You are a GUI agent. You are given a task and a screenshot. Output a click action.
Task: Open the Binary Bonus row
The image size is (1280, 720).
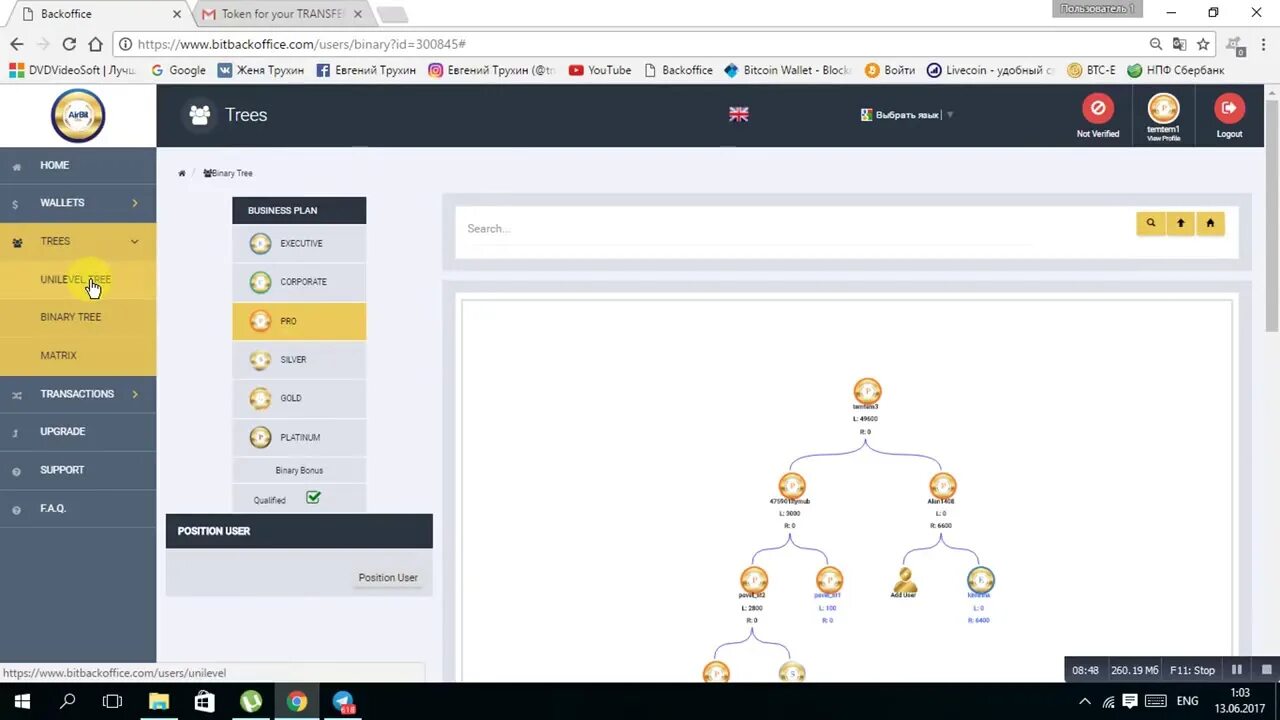299,470
